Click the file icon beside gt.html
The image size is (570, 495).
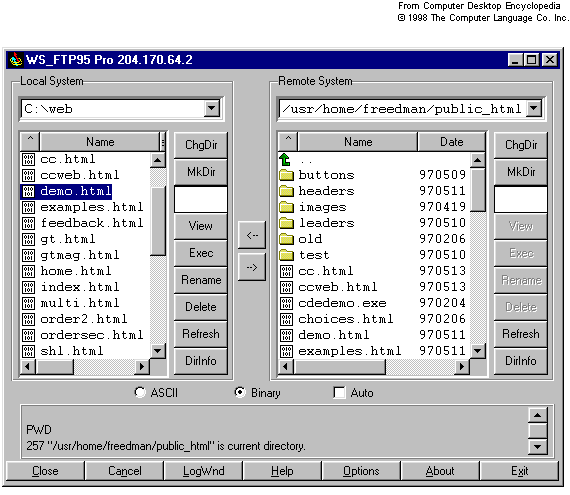click(x=28, y=239)
